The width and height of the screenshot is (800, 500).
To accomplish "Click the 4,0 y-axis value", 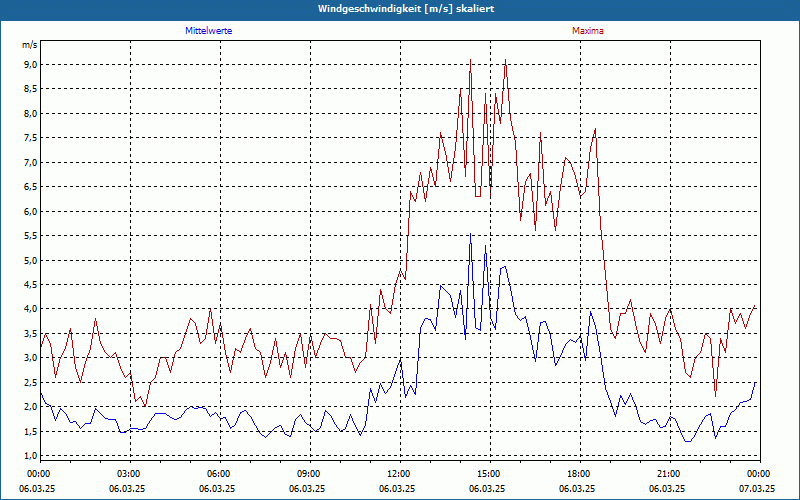I will 30,309.
